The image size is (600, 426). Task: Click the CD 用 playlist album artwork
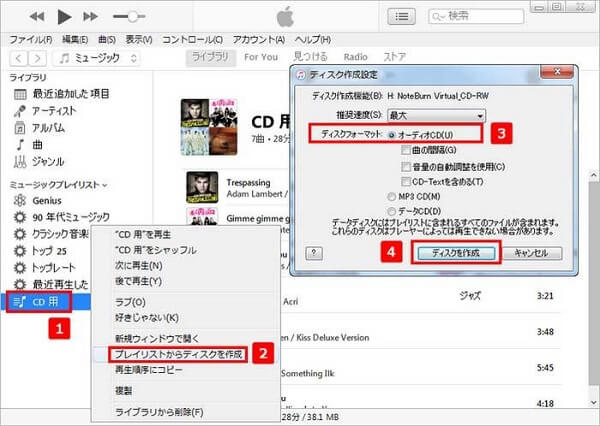(x=209, y=127)
